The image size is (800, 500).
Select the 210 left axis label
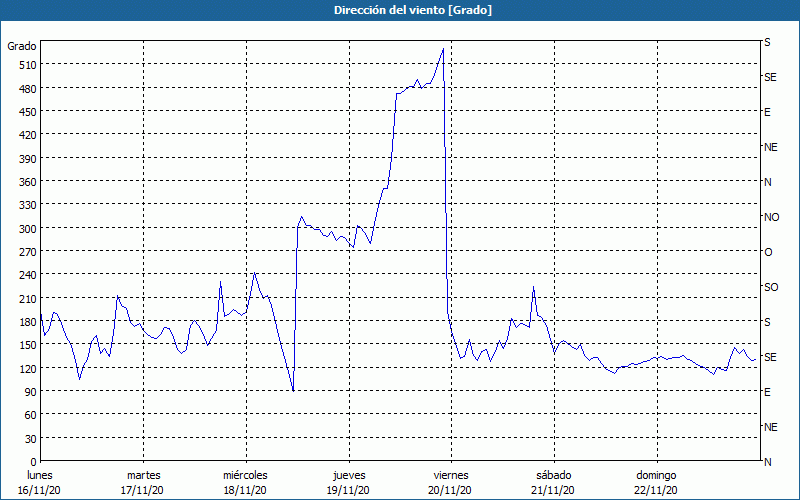28,298
